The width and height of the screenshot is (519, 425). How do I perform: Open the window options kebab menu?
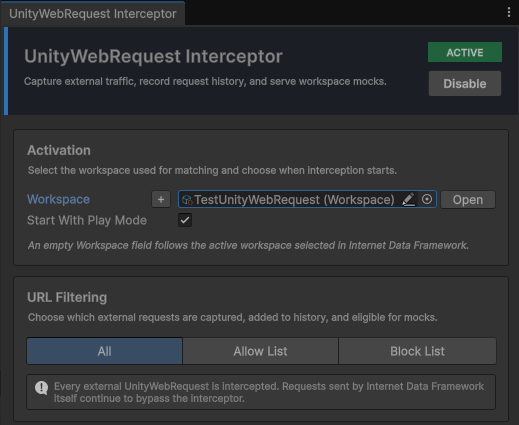508,12
